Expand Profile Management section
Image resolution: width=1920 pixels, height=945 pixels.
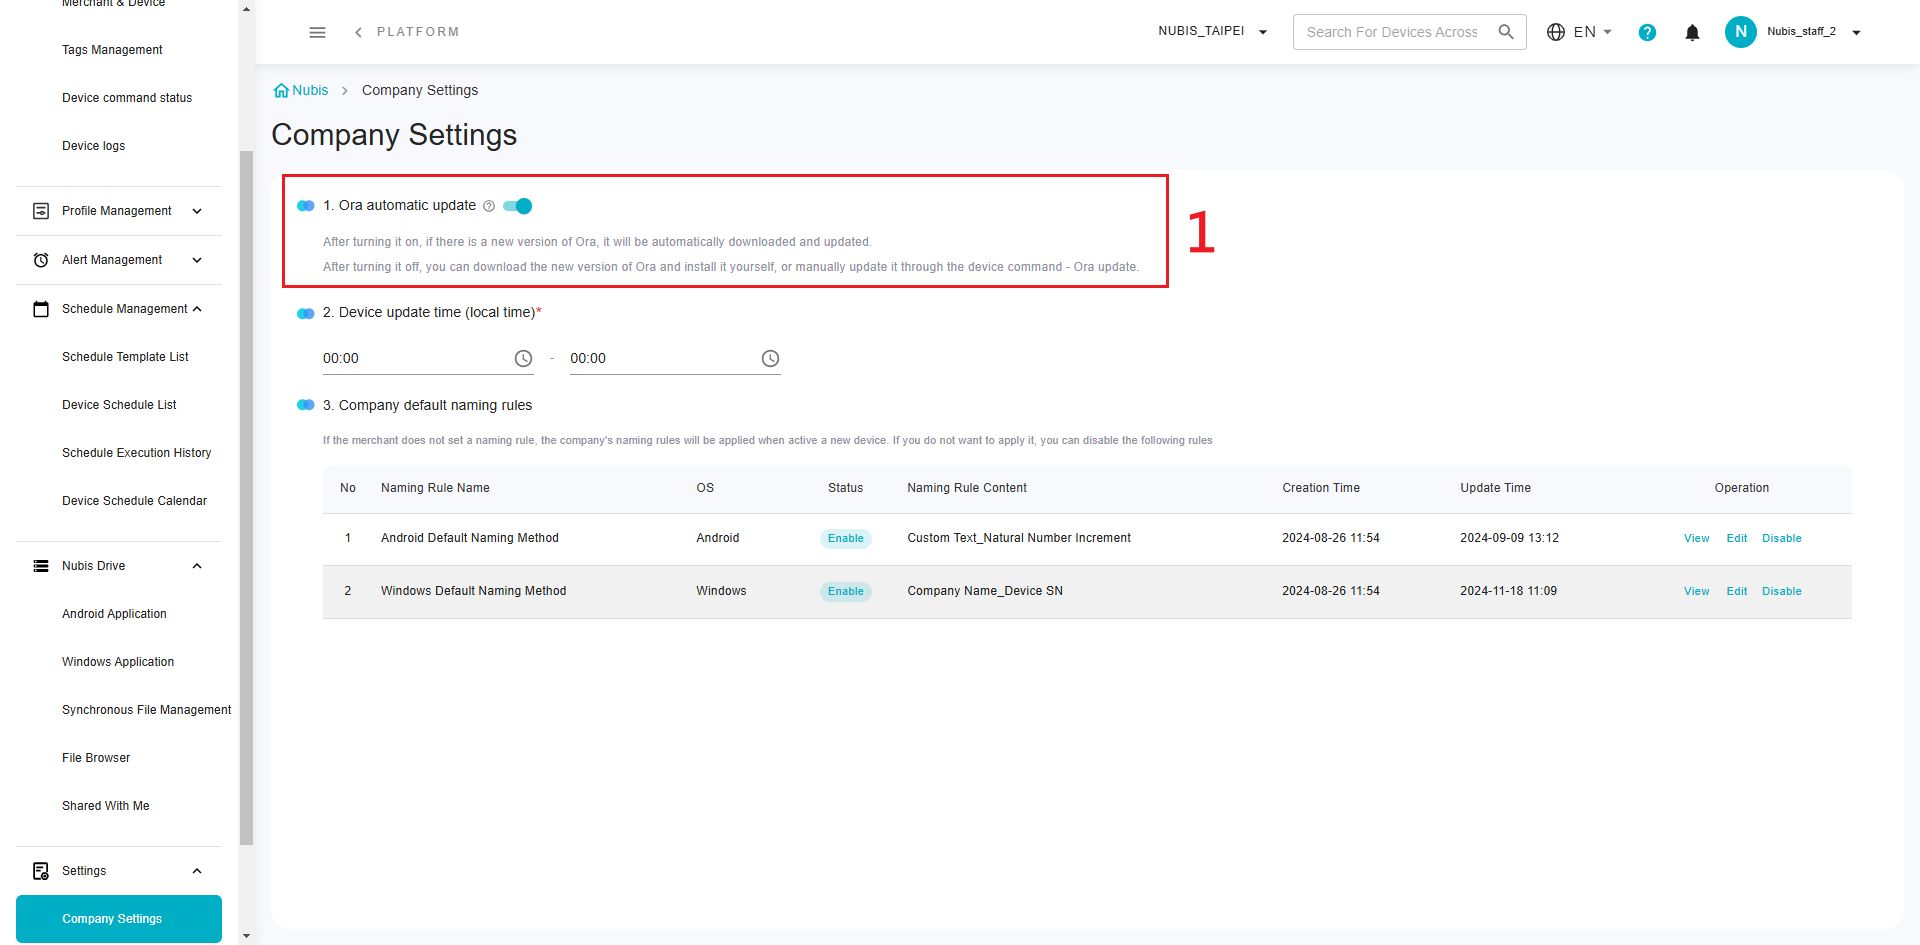point(197,211)
